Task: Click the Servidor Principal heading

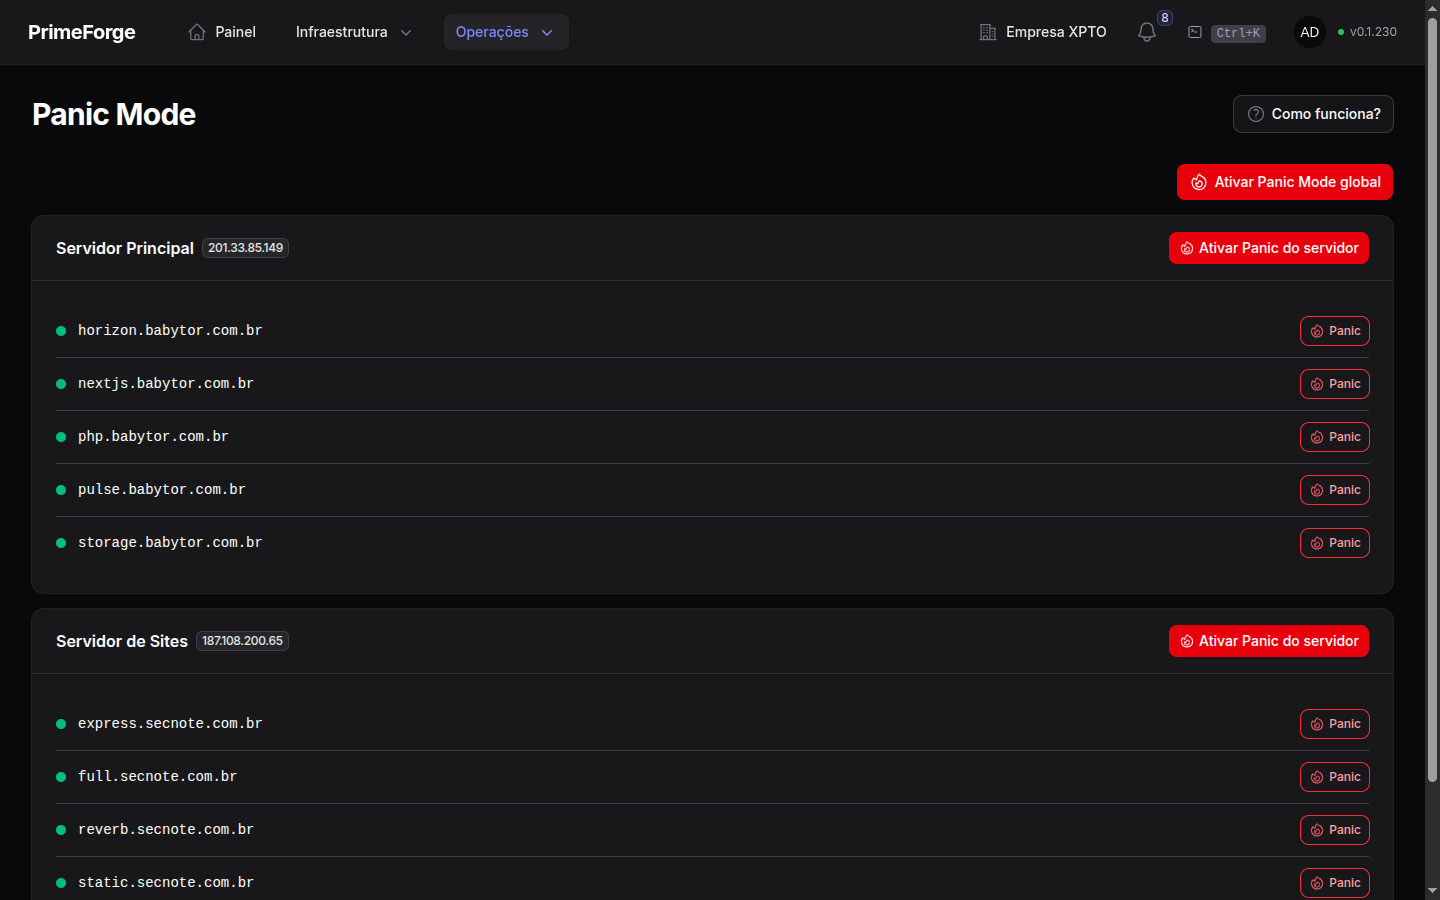Action: click(x=125, y=248)
